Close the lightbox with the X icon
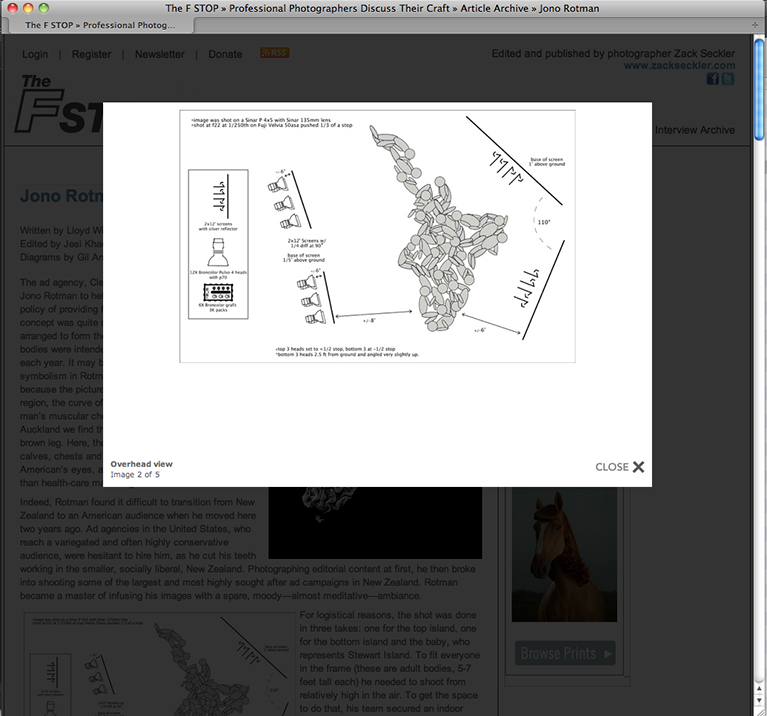767x716 pixels. coord(638,467)
